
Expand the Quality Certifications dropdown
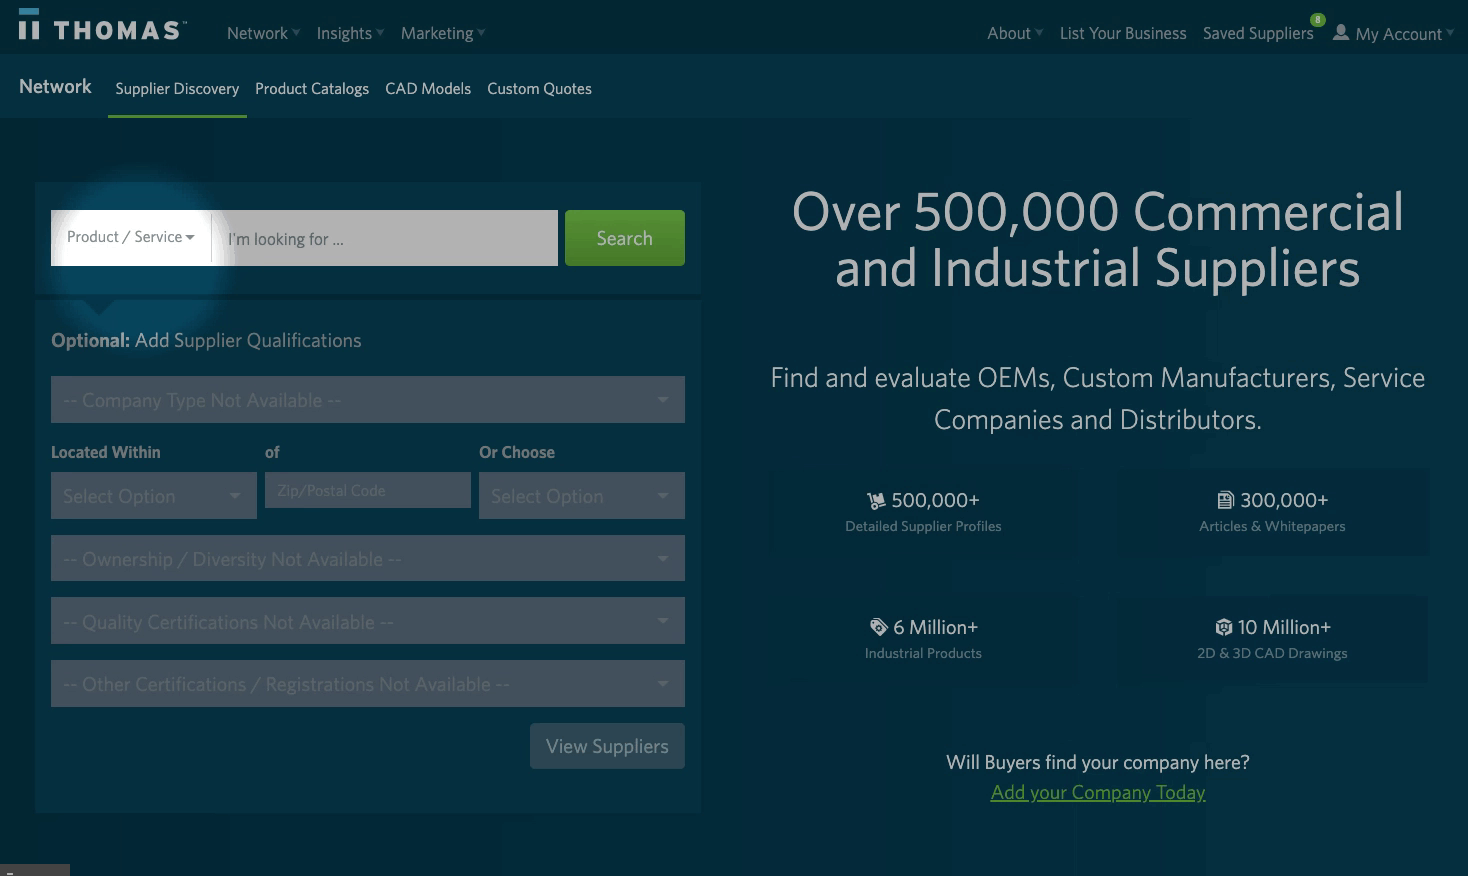pyautogui.click(x=367, y=622)
